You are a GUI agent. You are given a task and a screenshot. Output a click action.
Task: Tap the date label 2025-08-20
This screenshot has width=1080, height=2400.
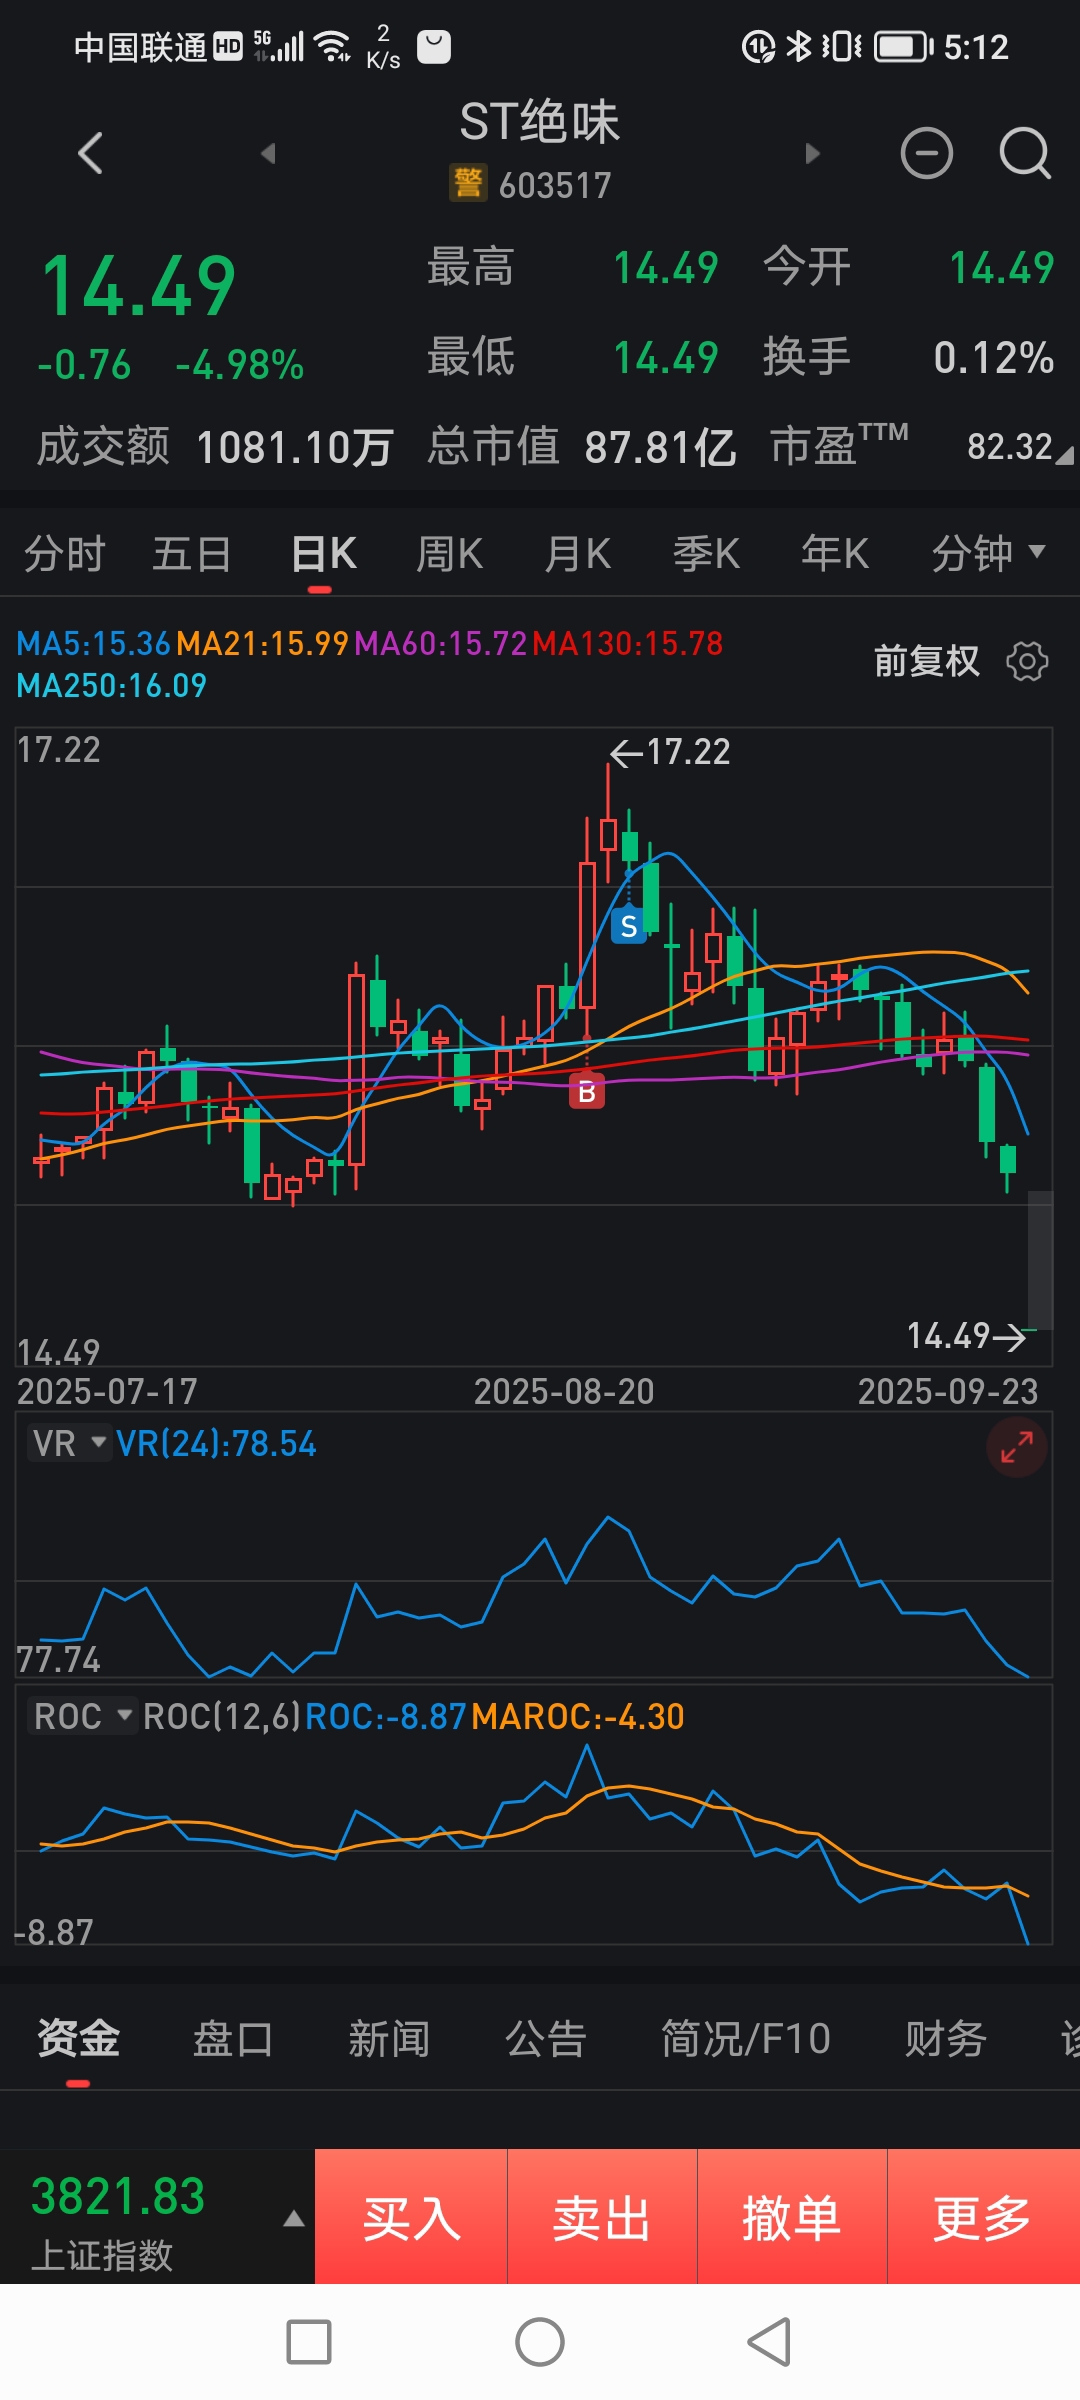click(564, 1391)
